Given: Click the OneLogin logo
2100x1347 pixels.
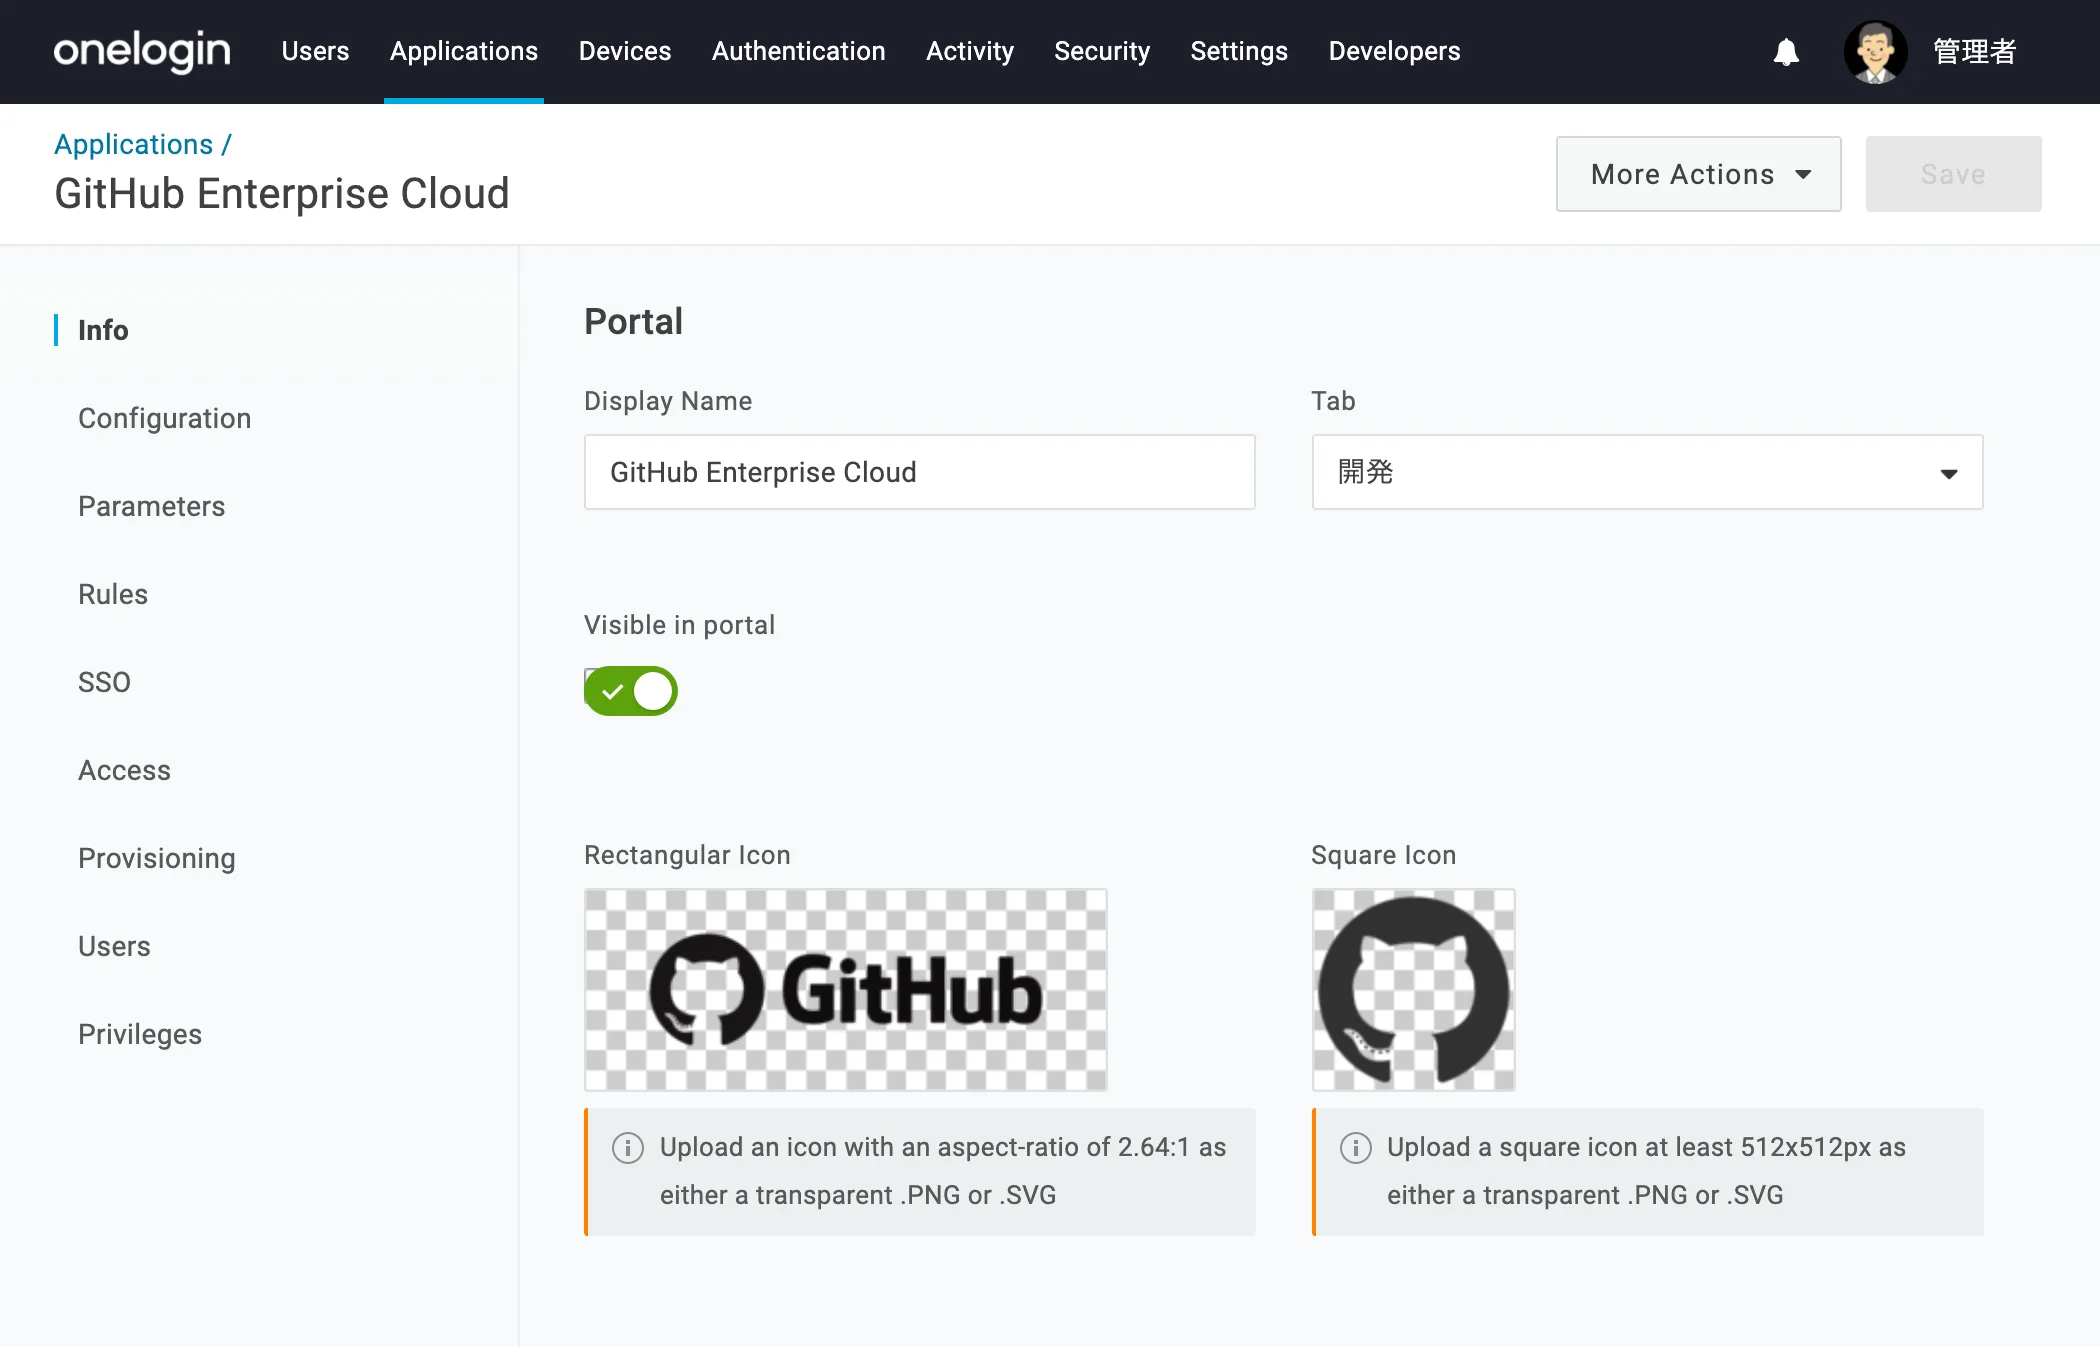Looking at the screenshot, I should (x=141, y=51).
